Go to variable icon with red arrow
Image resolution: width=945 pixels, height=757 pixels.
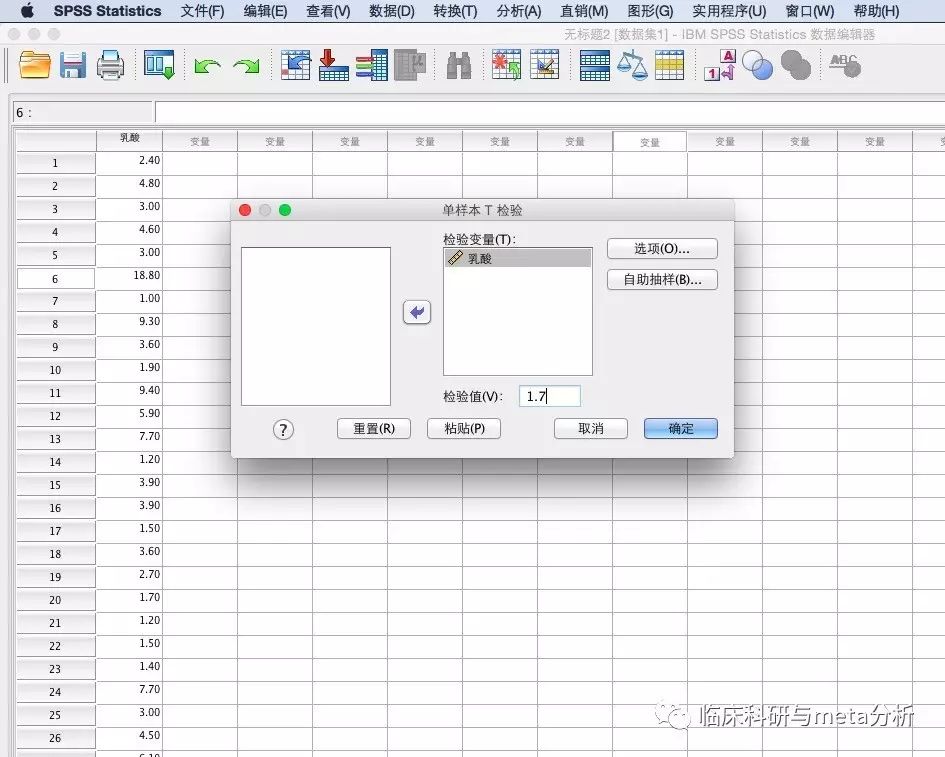pyautogui.click(x=333, y=64)
